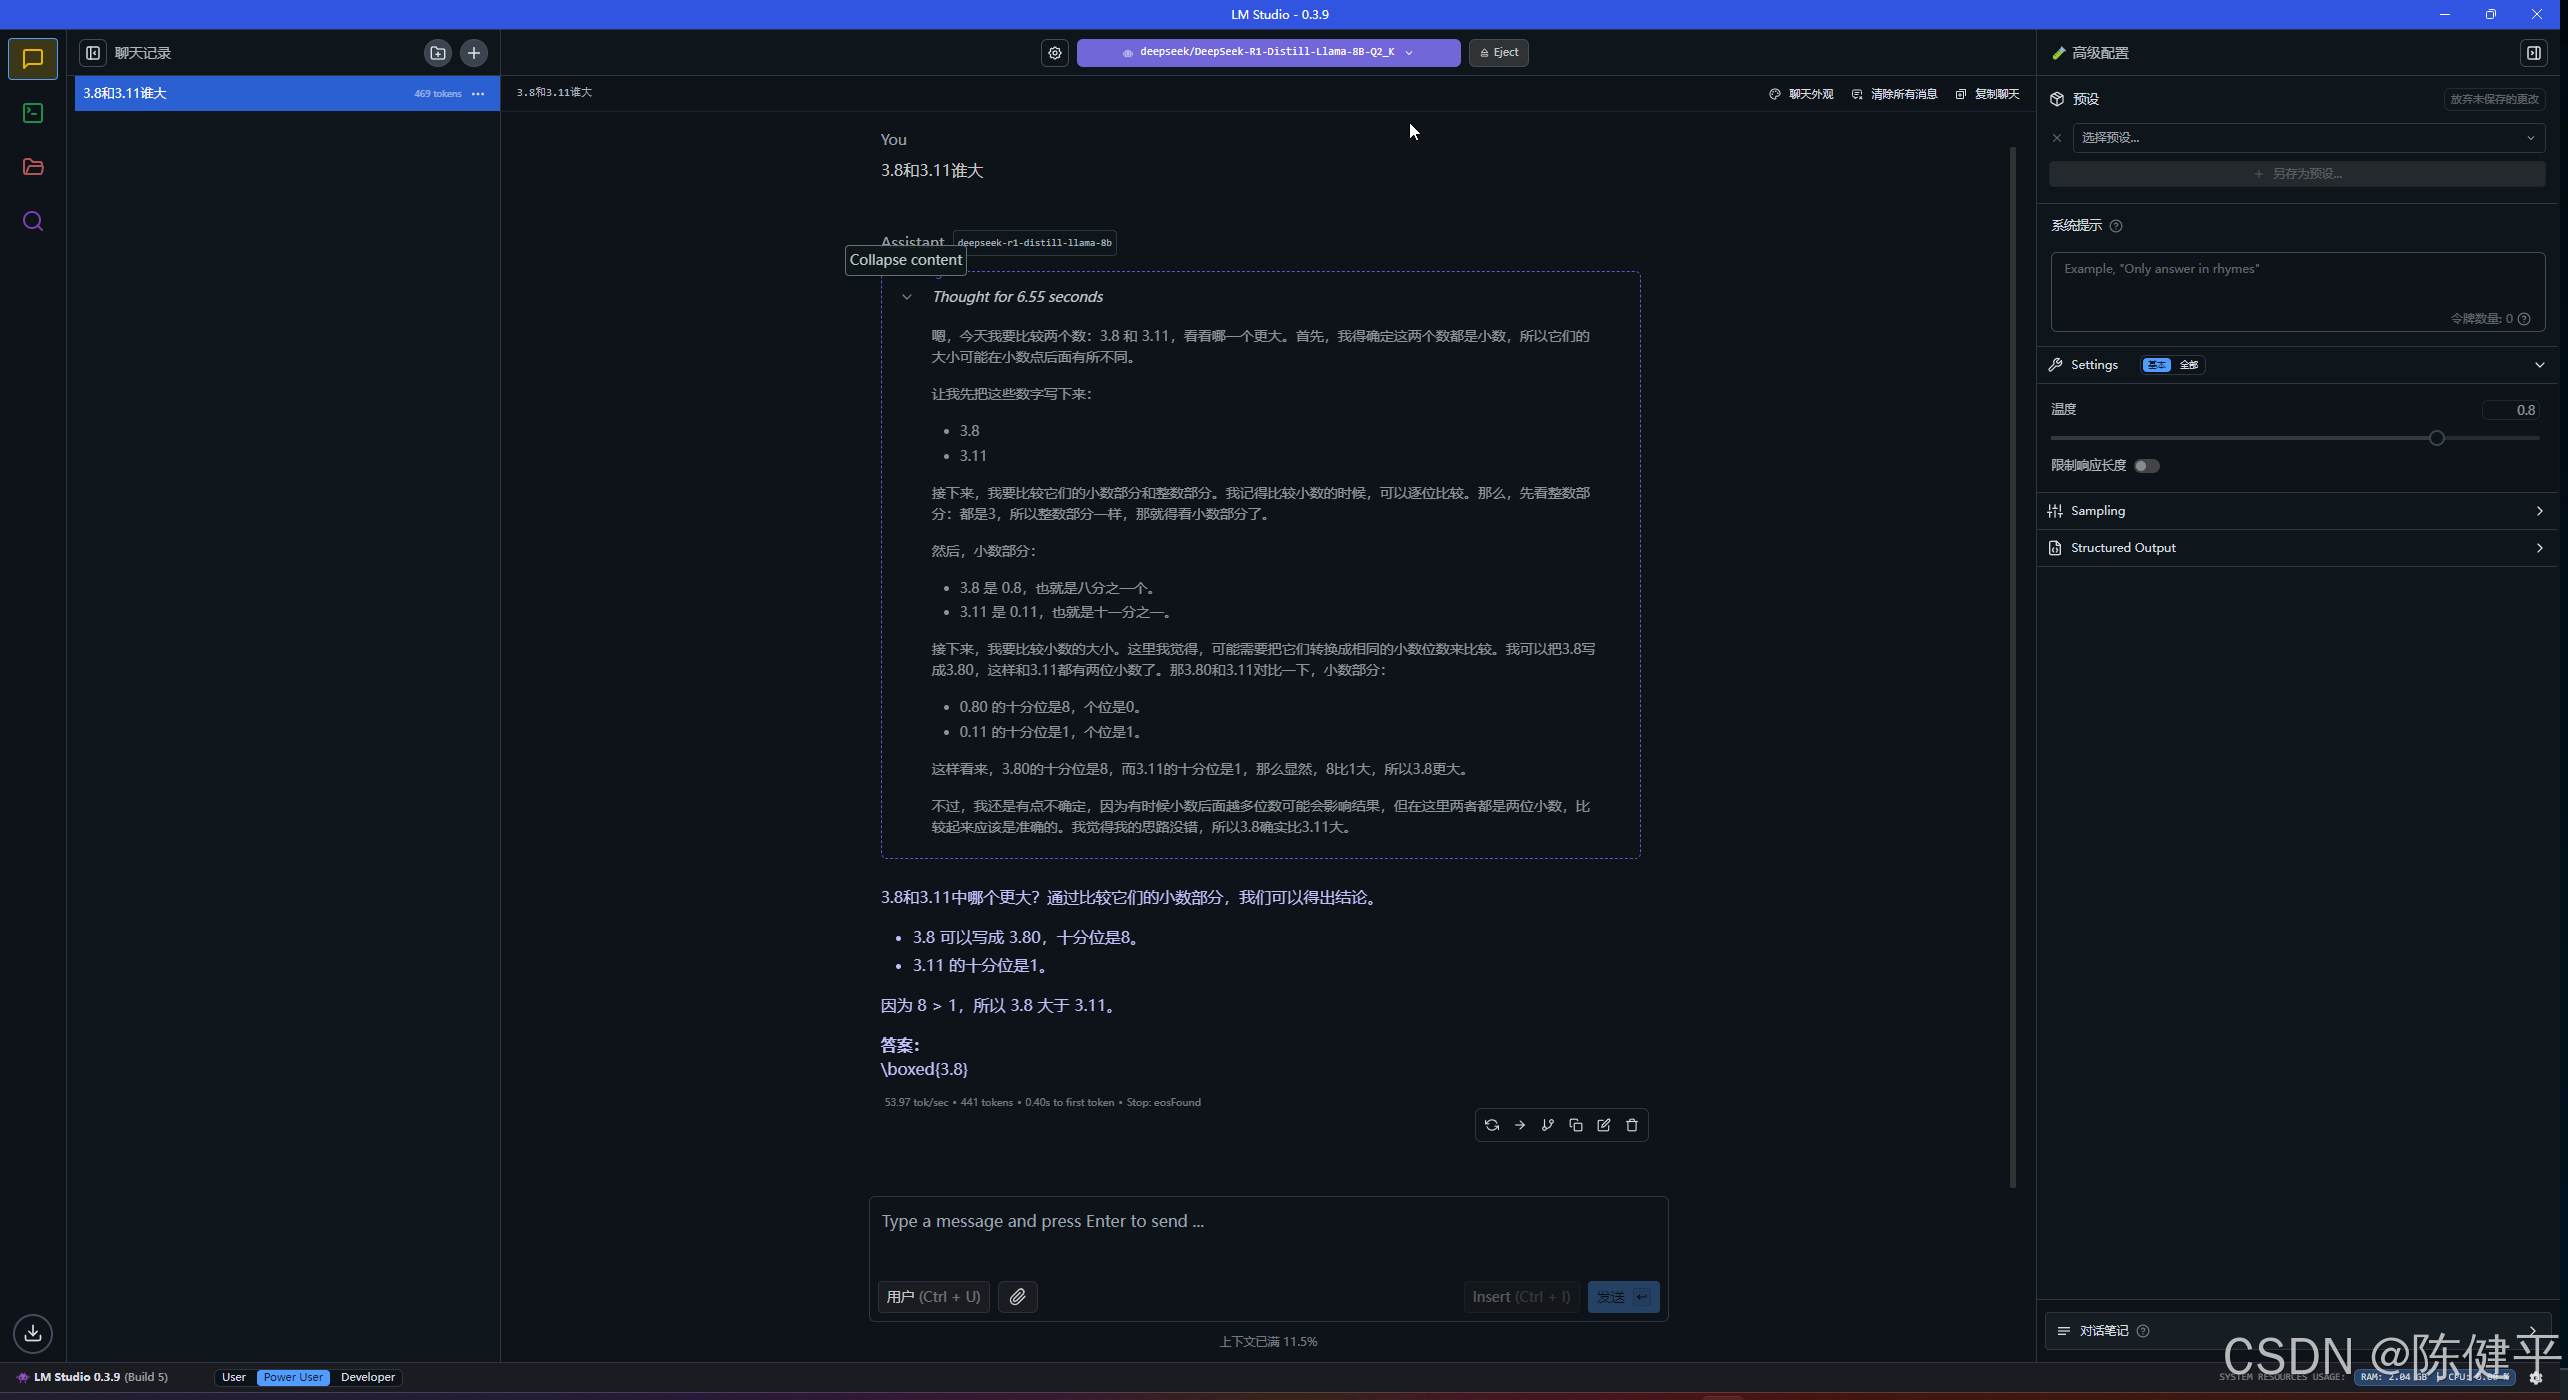The height and width of the screenshot is (1400, 2568).
Task: Toggle the limit response length switch
Action: [x=2146, y=466]
